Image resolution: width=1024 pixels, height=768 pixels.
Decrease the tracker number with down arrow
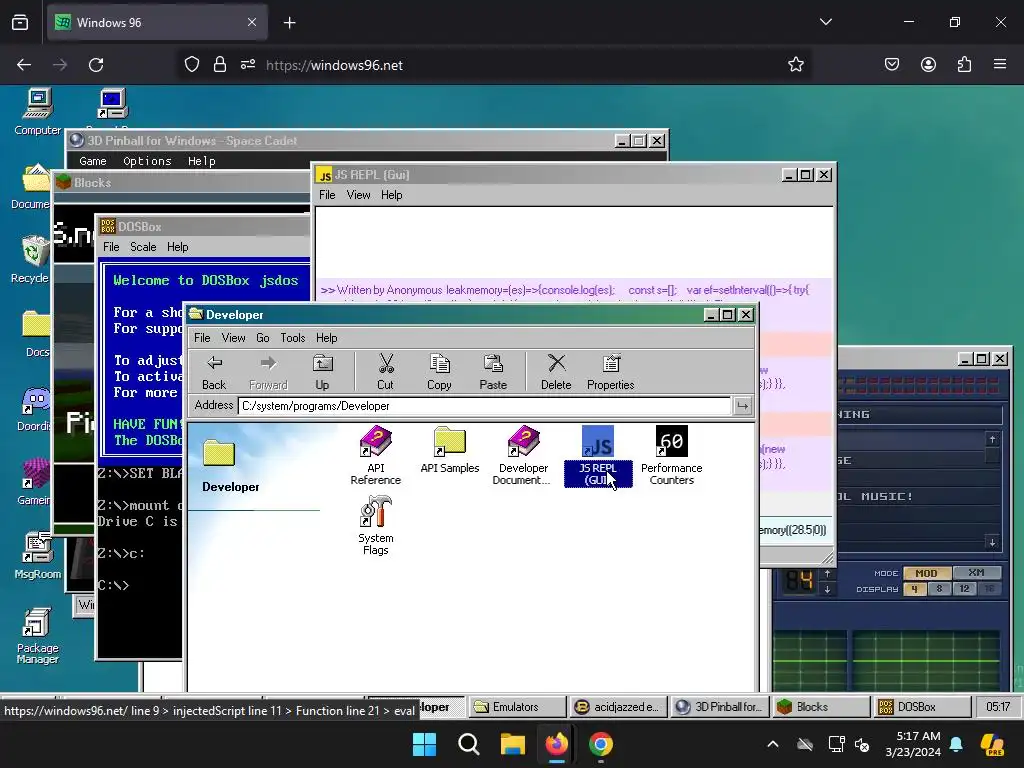(827, 589)
